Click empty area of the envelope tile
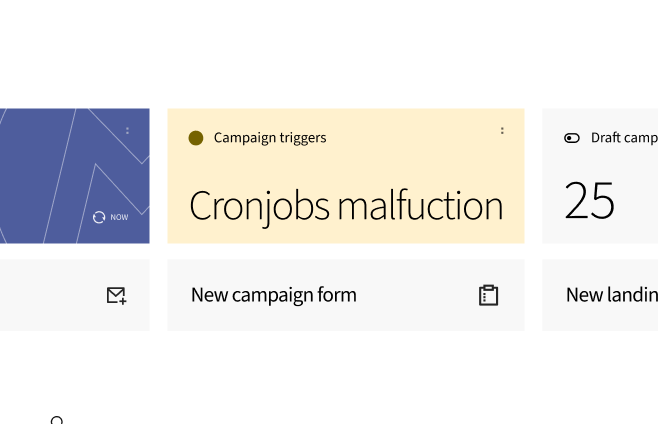The height and width of the screenshot is (424, 658). click(50, 295)
